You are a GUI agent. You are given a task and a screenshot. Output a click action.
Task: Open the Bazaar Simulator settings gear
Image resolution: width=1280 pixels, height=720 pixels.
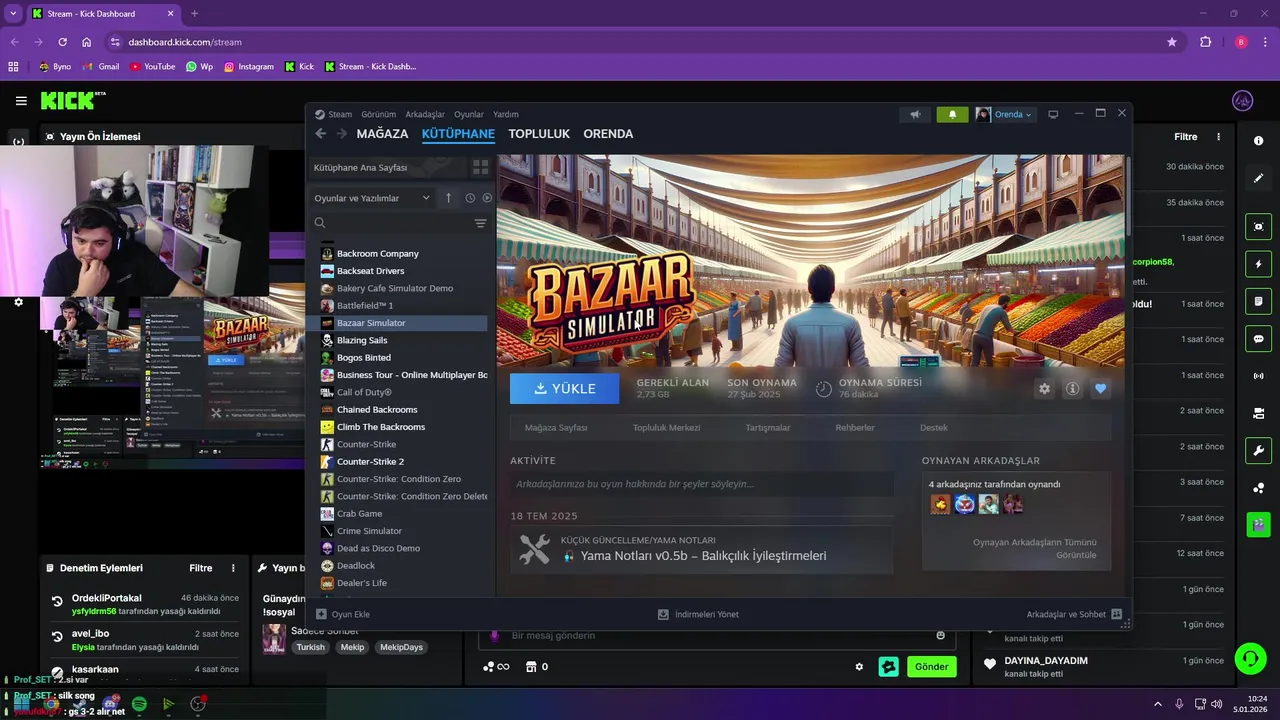click(1044, 389)
